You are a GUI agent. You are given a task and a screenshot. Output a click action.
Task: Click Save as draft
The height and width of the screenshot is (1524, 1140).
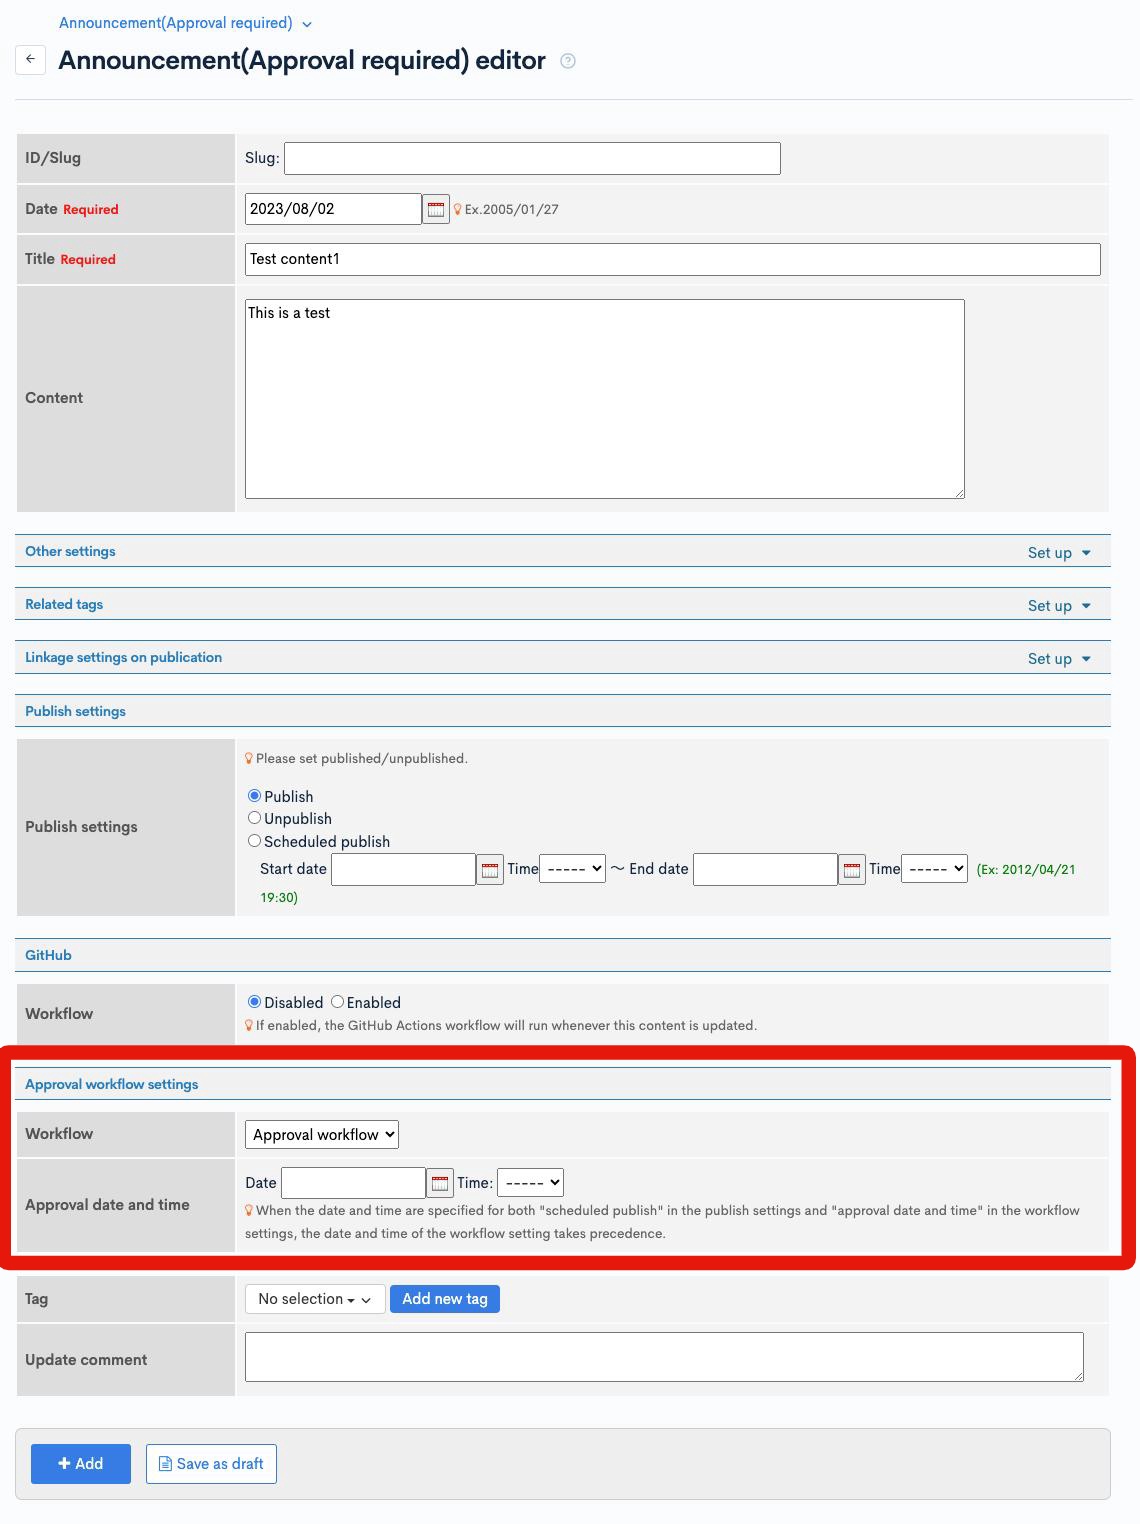210,1463
